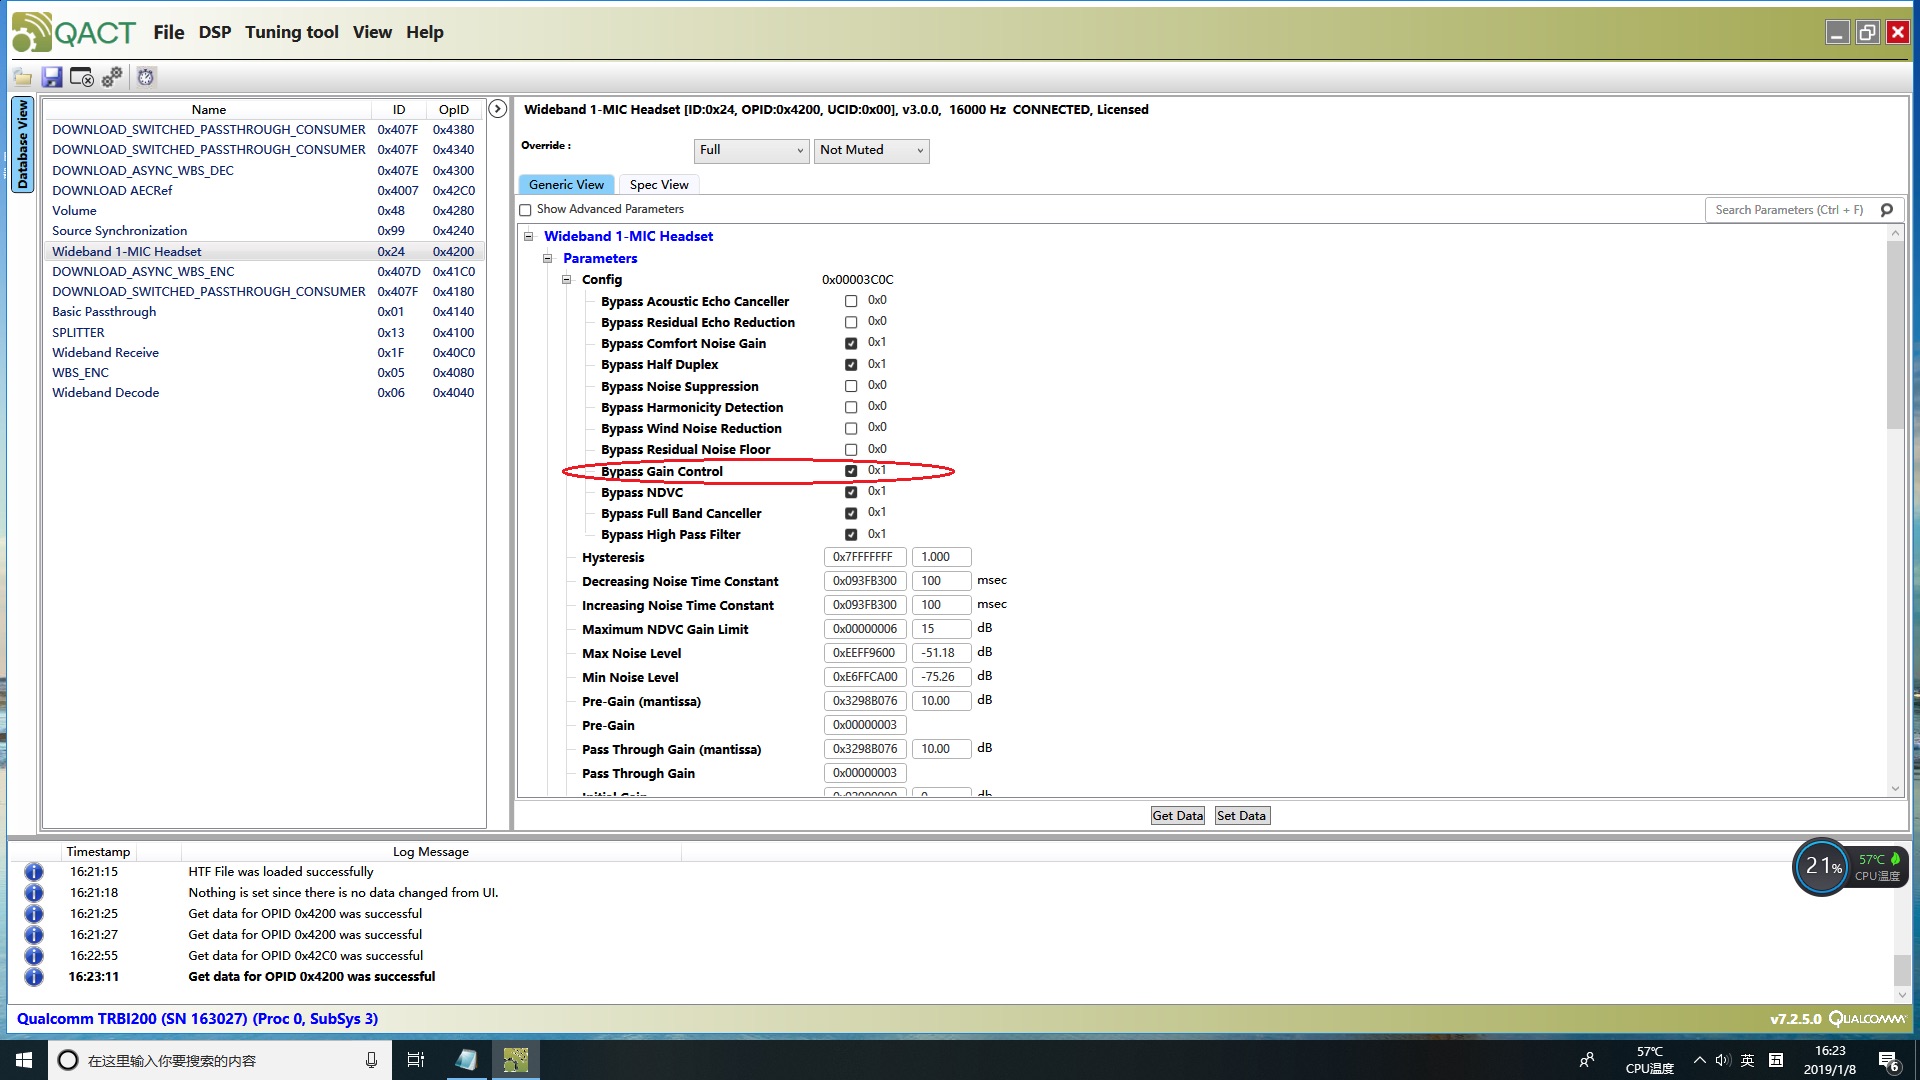Click the Set Data button
This screenshot has width=1920, height=1080.
(x=1241, y=816)
